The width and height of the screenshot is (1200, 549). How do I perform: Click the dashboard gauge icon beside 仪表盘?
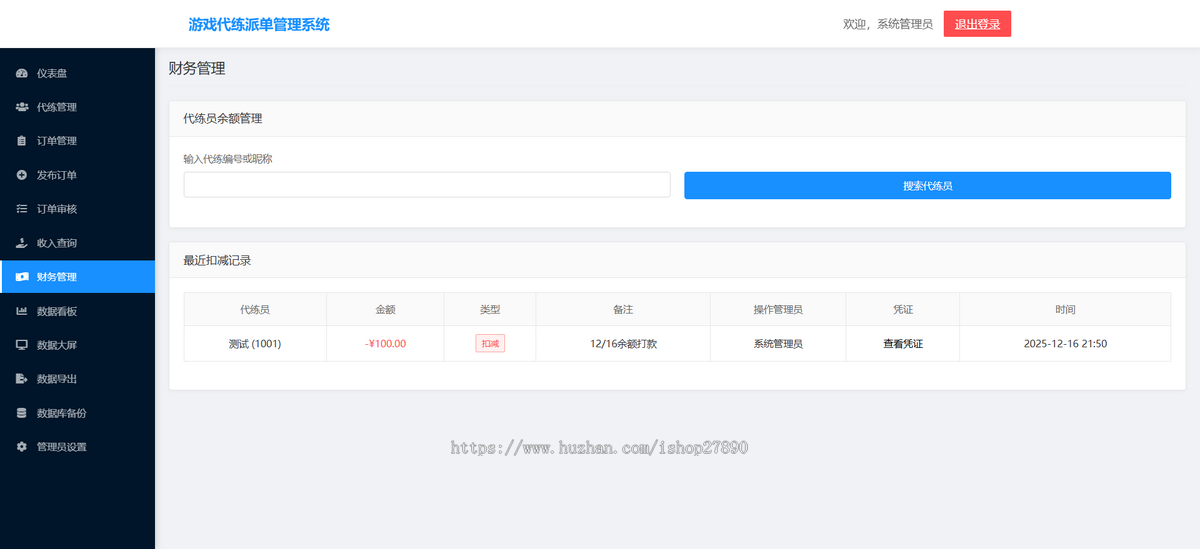tap(22, 73)
